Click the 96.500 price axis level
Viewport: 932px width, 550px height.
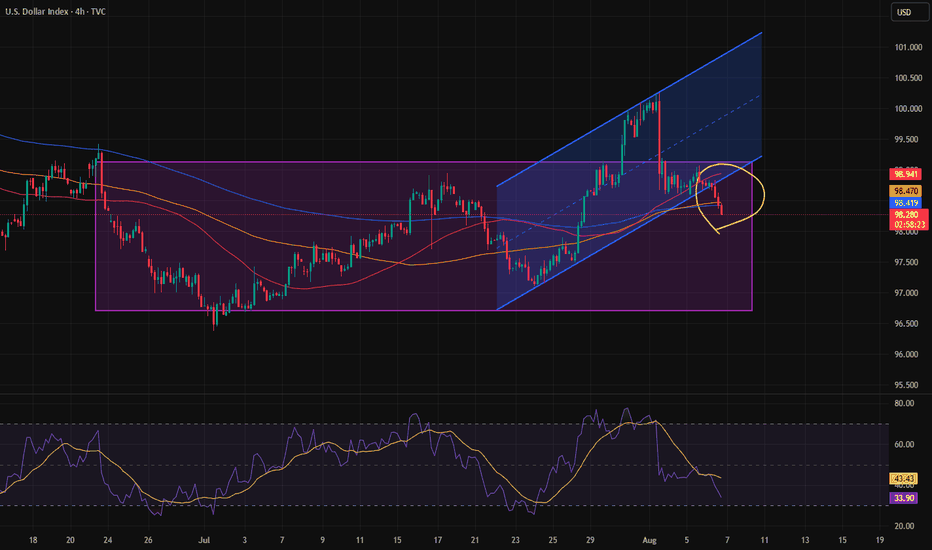908,323
